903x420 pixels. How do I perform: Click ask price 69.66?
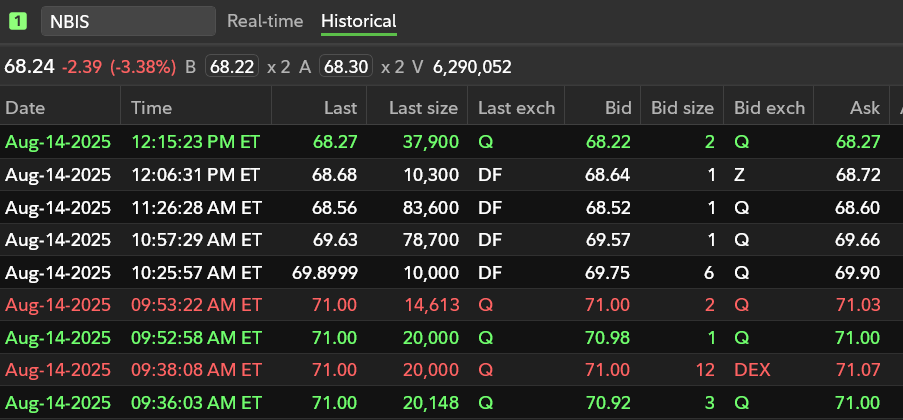pos(858,239)
